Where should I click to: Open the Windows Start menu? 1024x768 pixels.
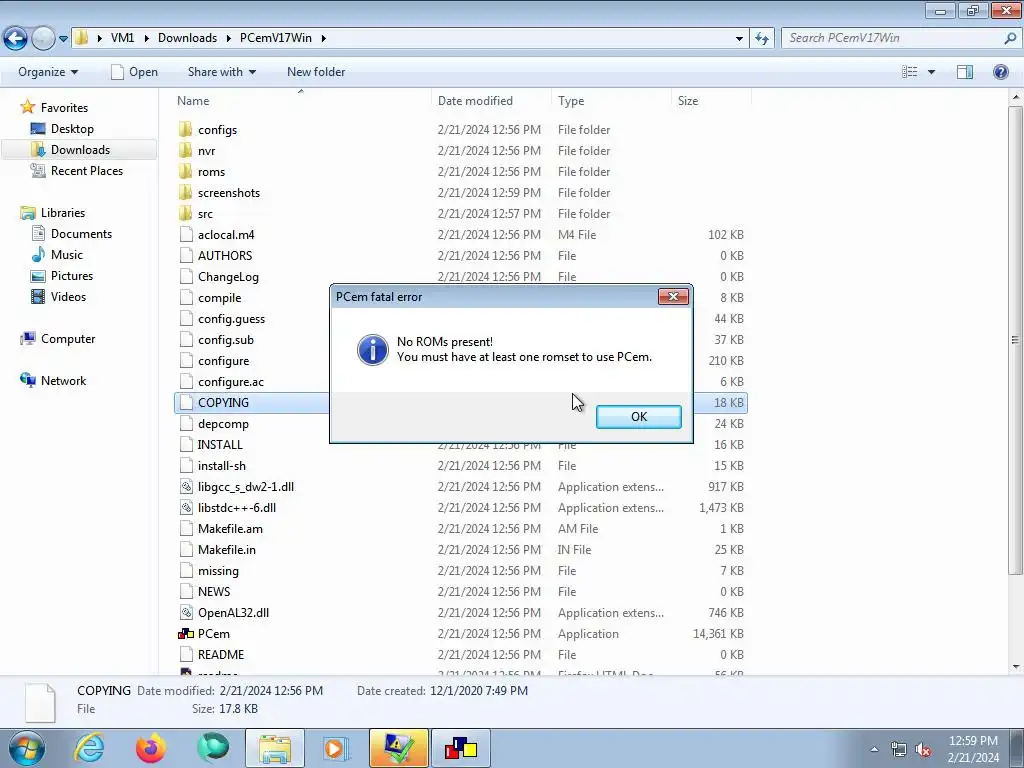tap(25, 748)
